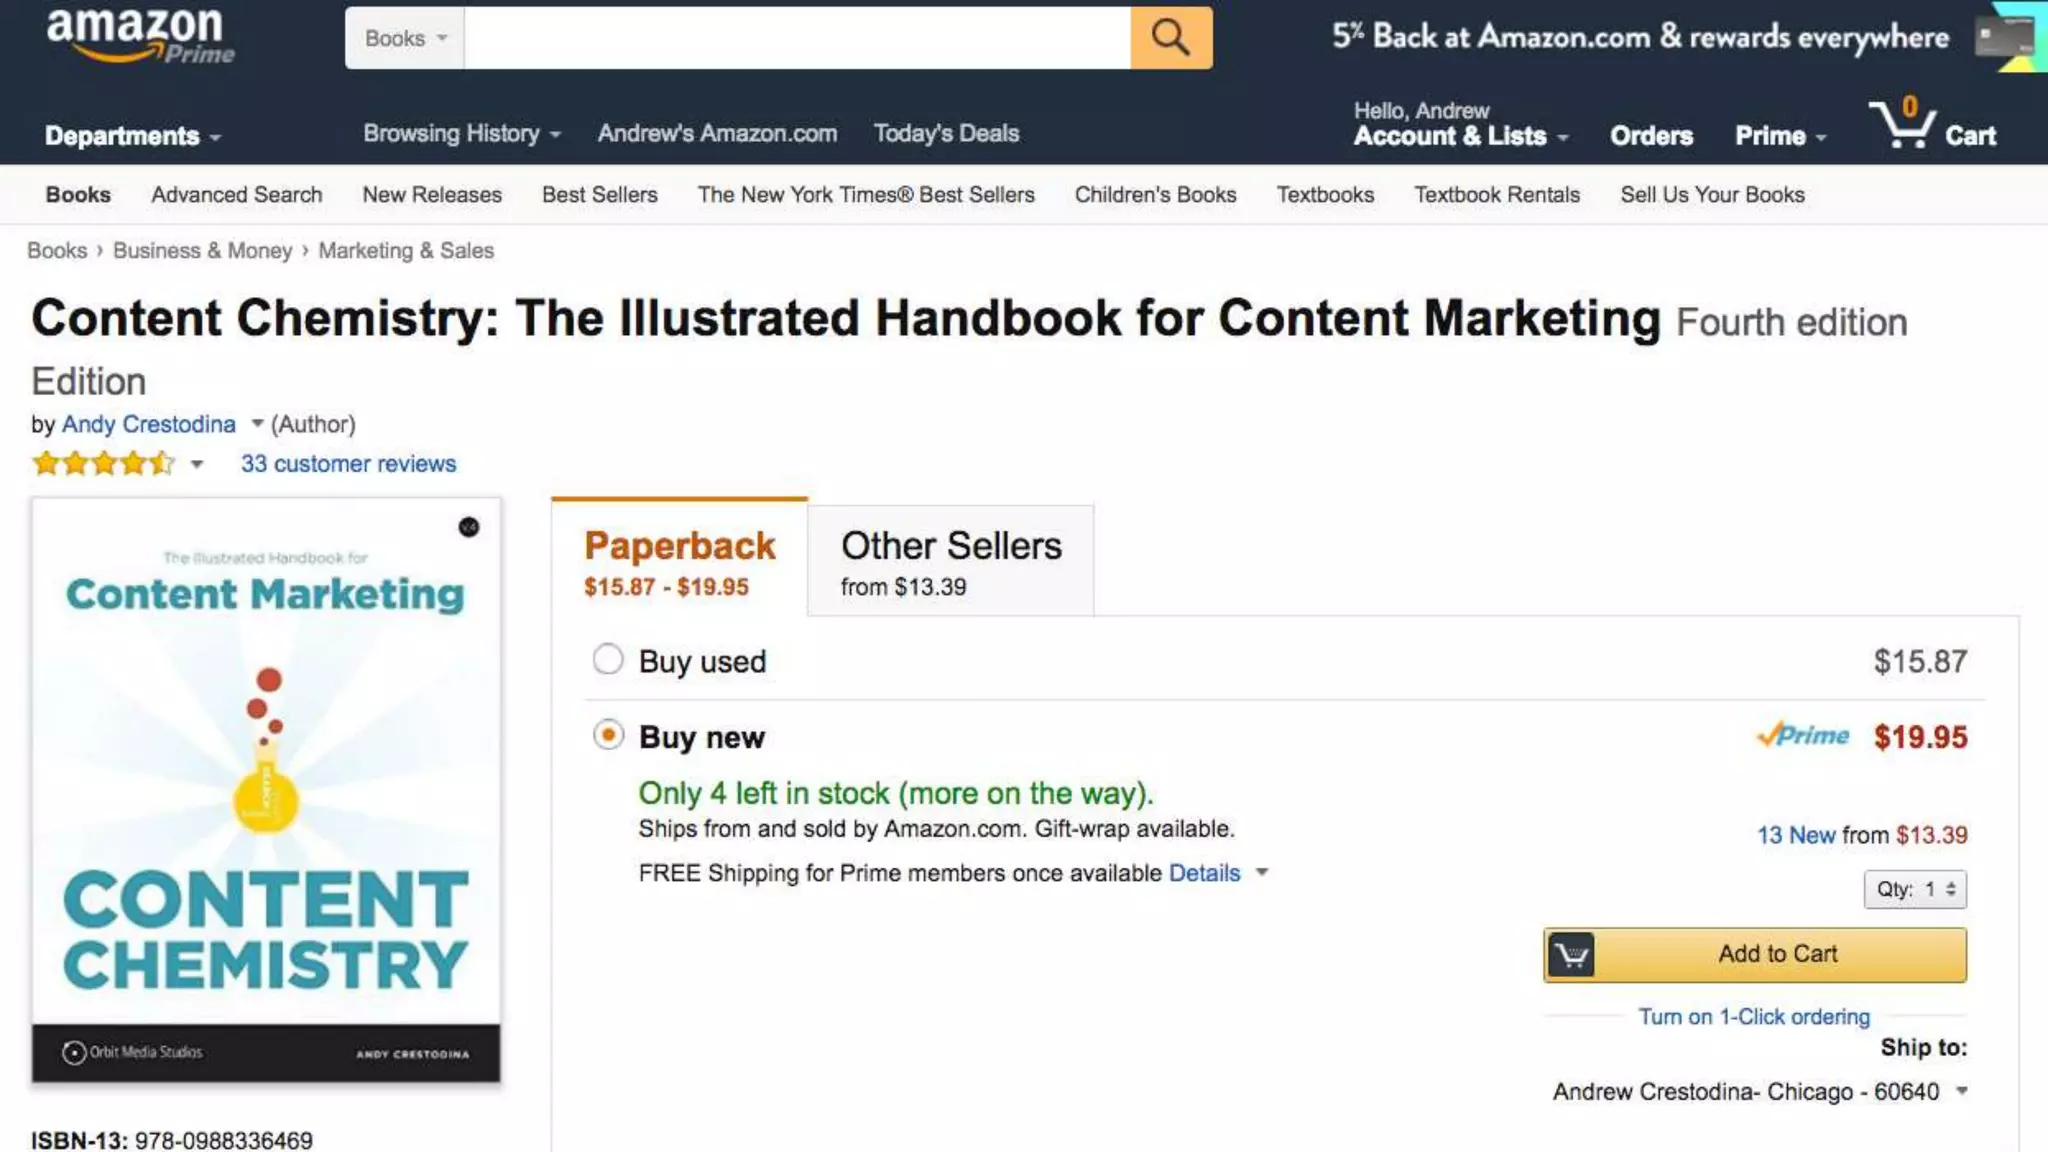The width and height of the screenshot is (2048, 1152).
Task: Expand the Departments menu
Action: click(132, 136)
